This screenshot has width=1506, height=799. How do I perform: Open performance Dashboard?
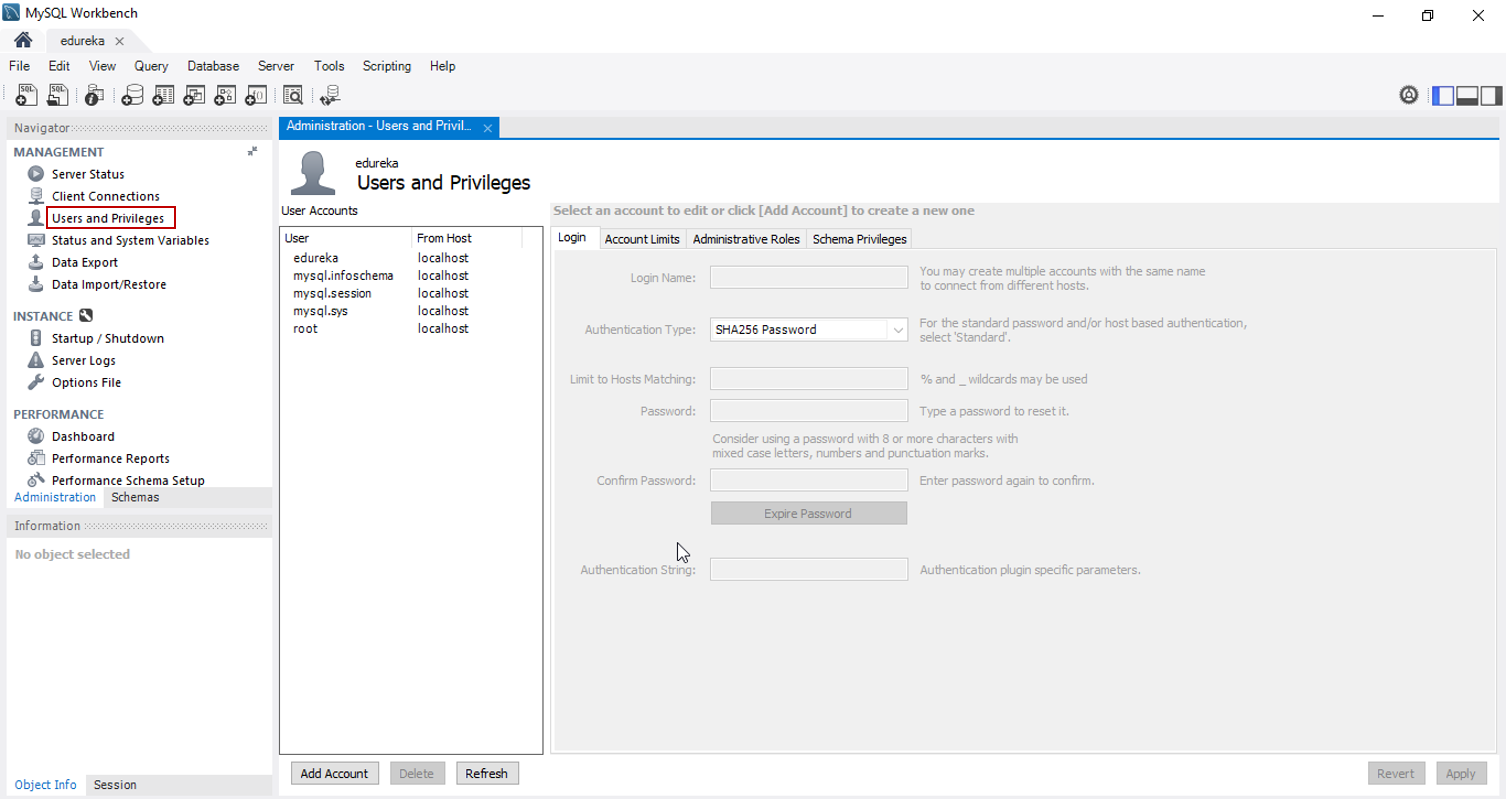(x=83, y=436)
